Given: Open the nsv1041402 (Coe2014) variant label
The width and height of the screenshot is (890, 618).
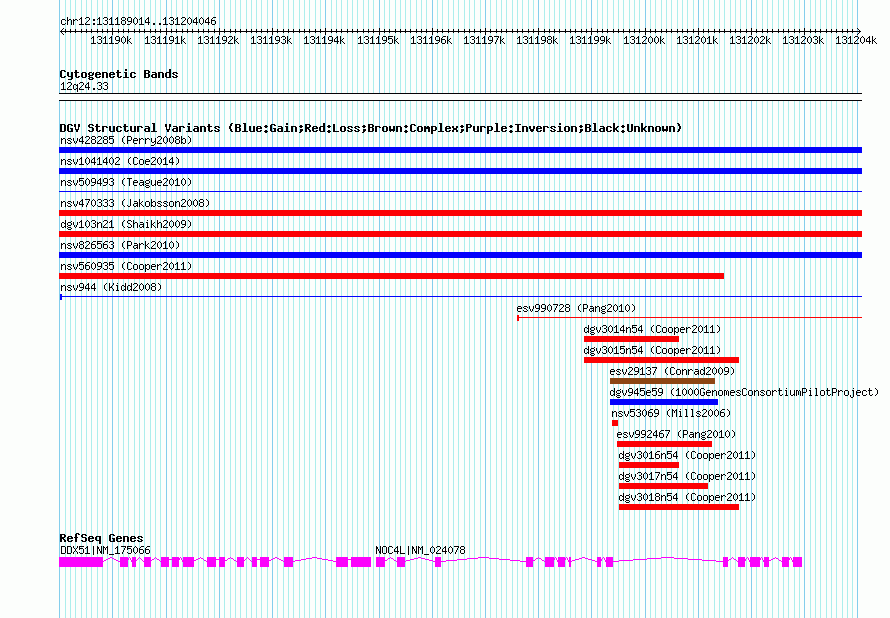Looking at the screenshot, I should pos(120,161).
